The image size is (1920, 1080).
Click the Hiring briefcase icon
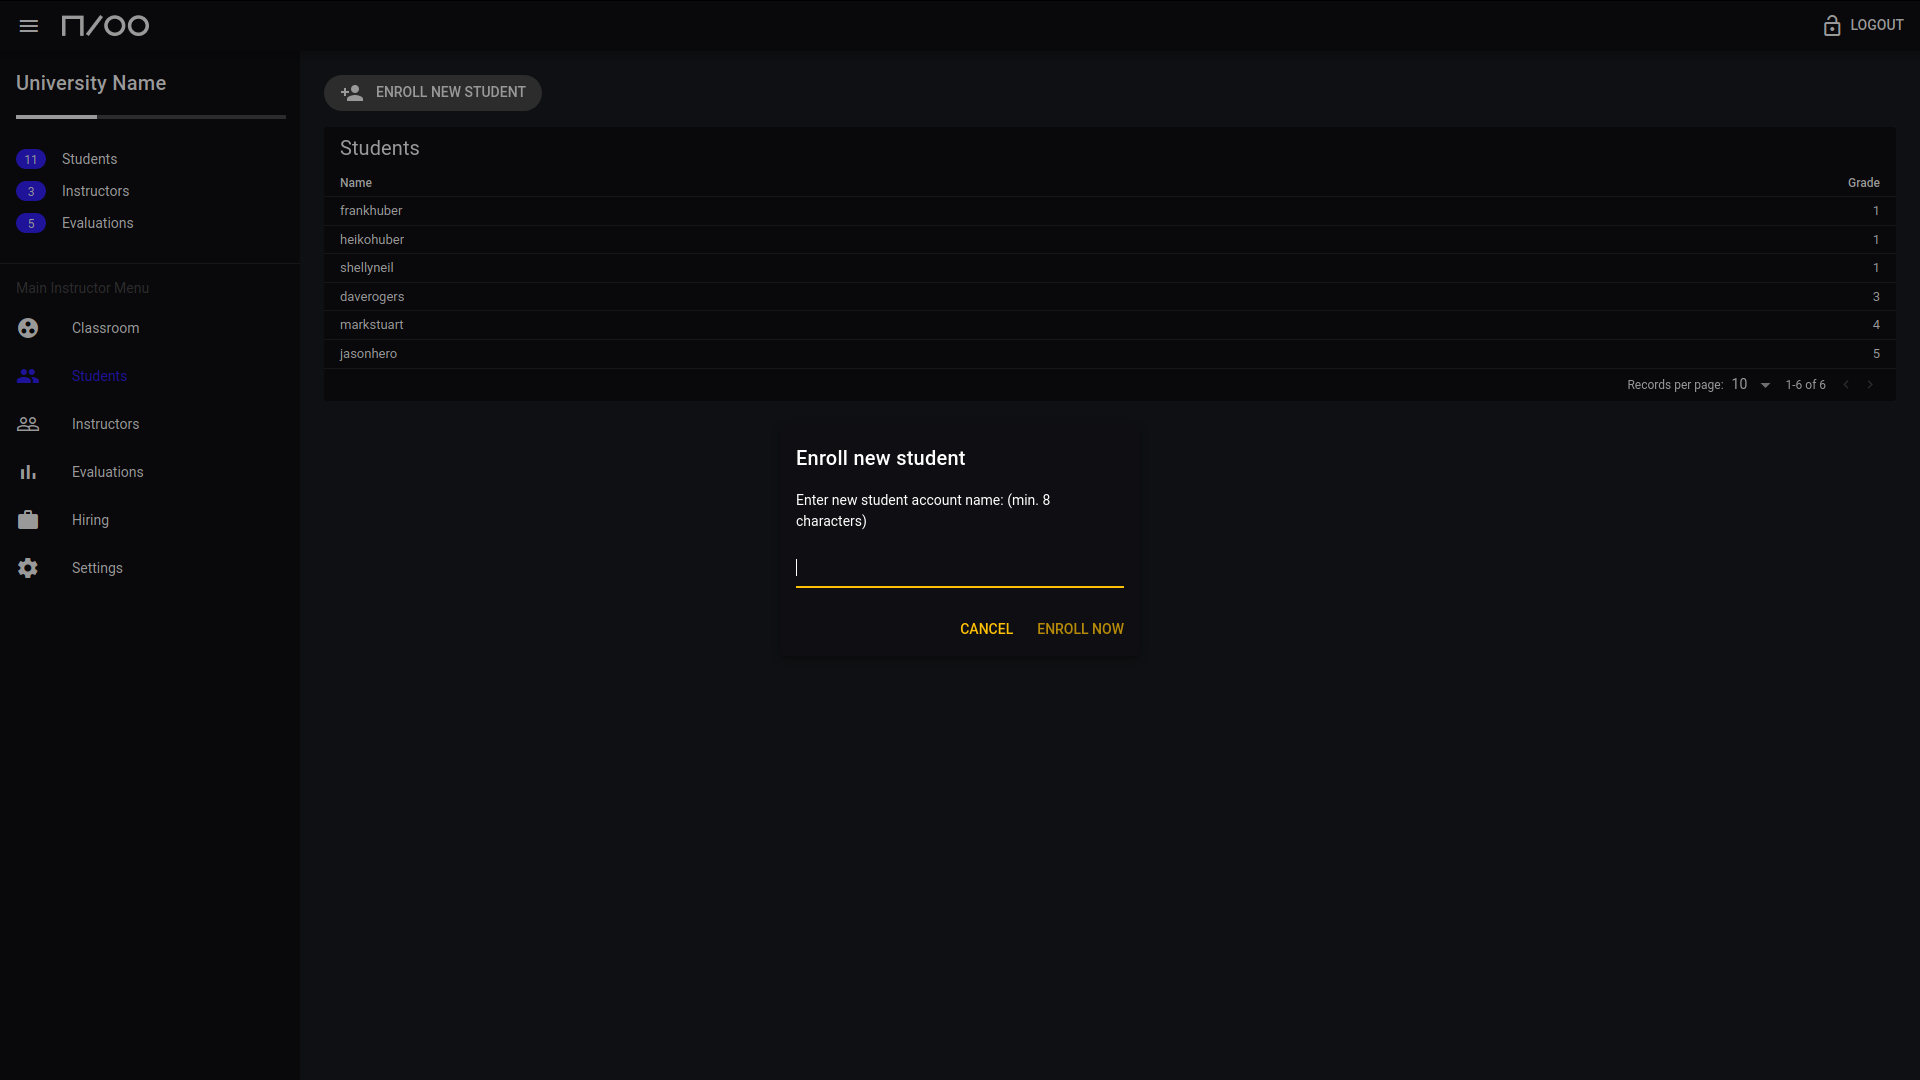[28, 520]
